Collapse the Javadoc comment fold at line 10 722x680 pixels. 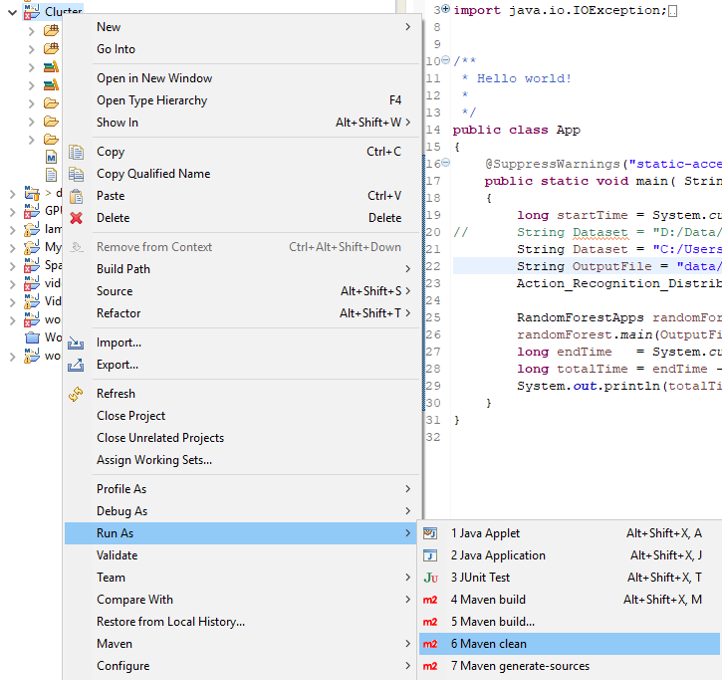[445, 61]
